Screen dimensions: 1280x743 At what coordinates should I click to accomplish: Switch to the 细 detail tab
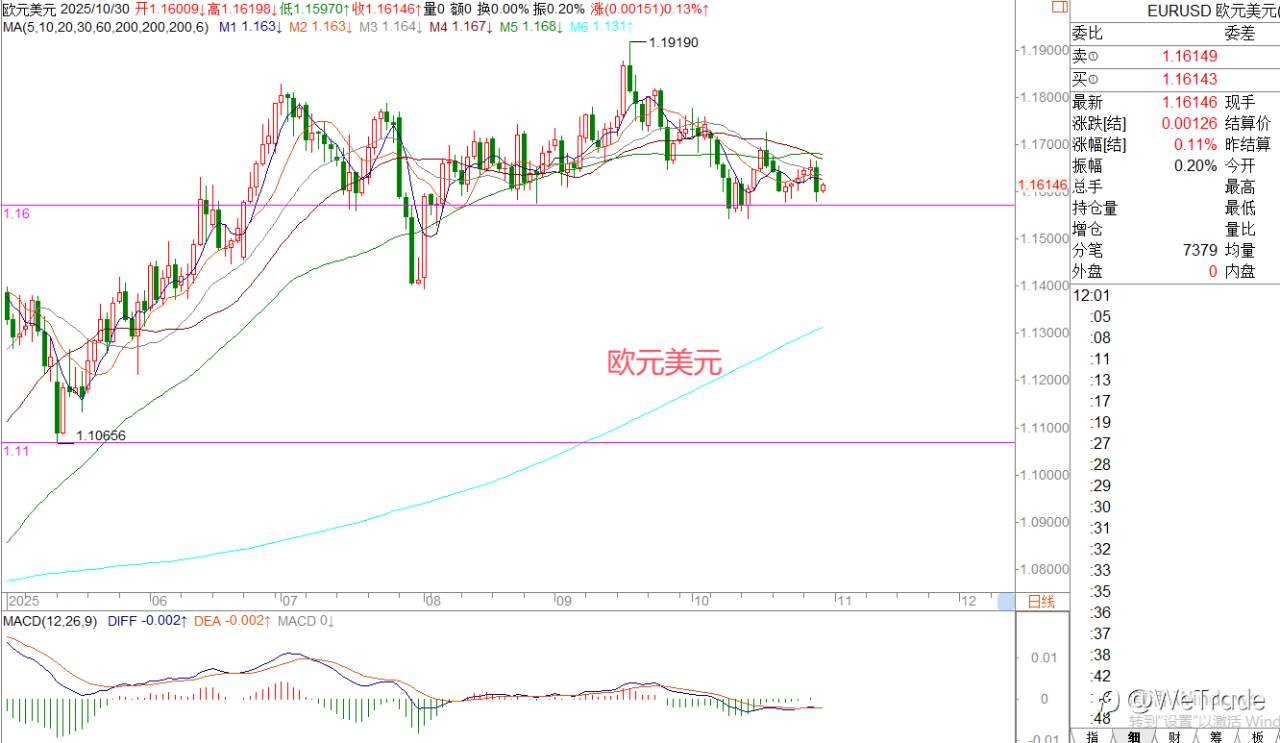click(1133, 736)
